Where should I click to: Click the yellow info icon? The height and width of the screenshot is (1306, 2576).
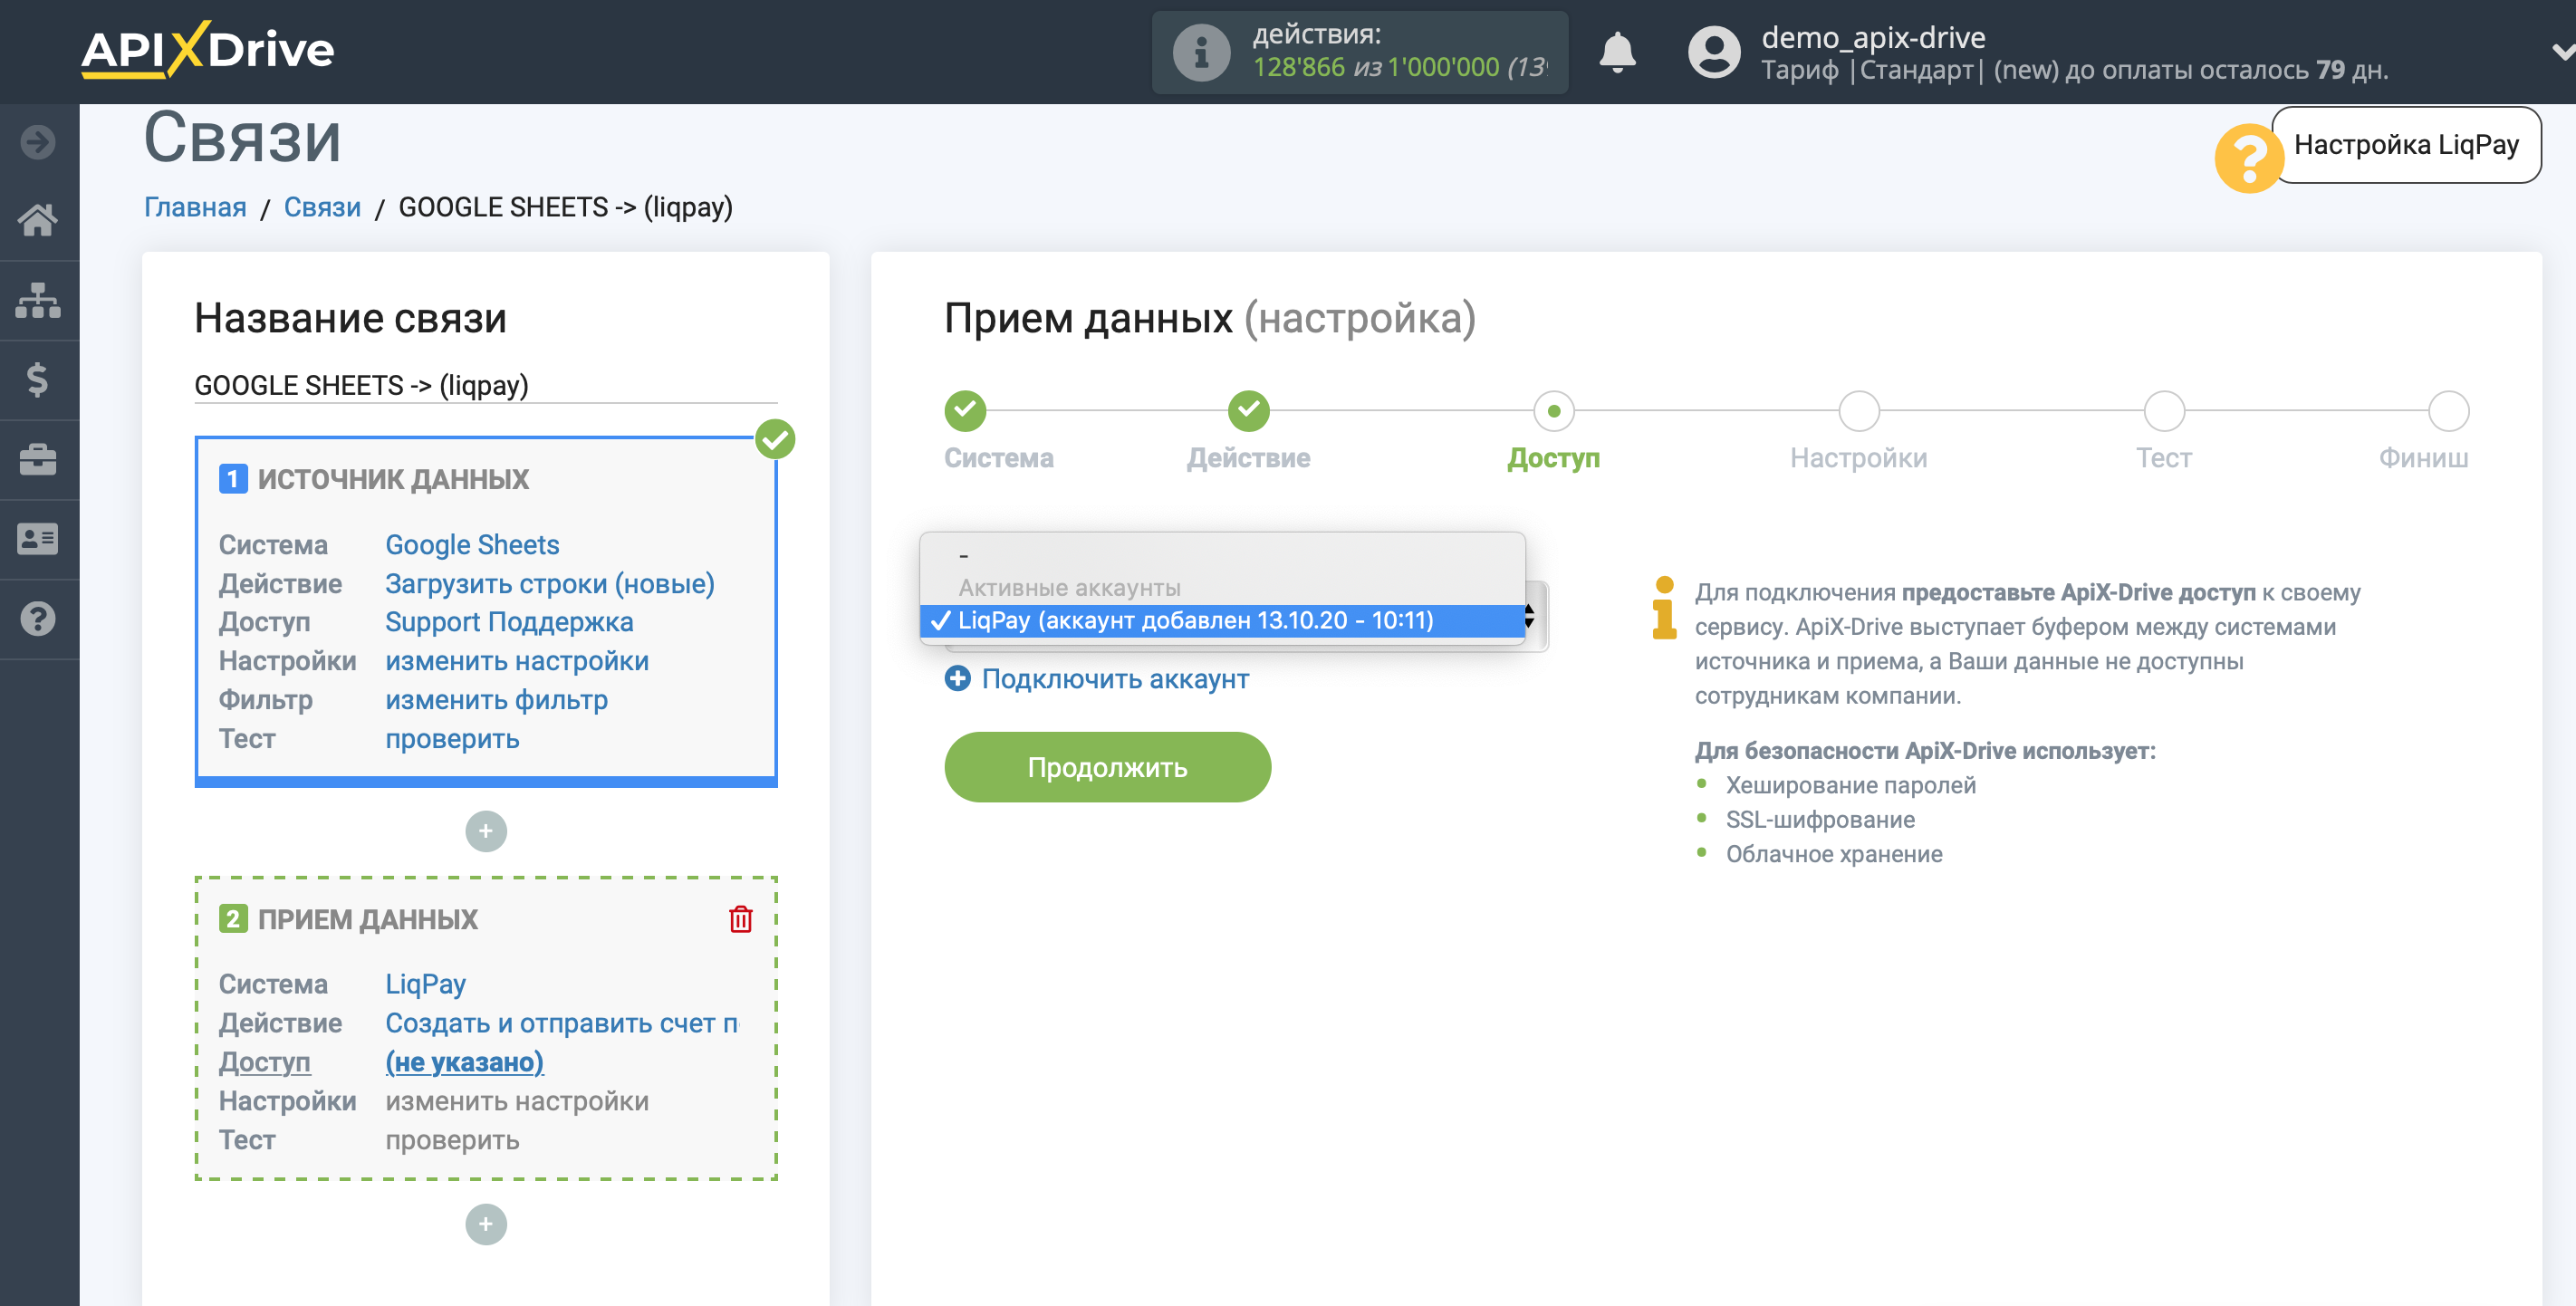coord(1664,607)
